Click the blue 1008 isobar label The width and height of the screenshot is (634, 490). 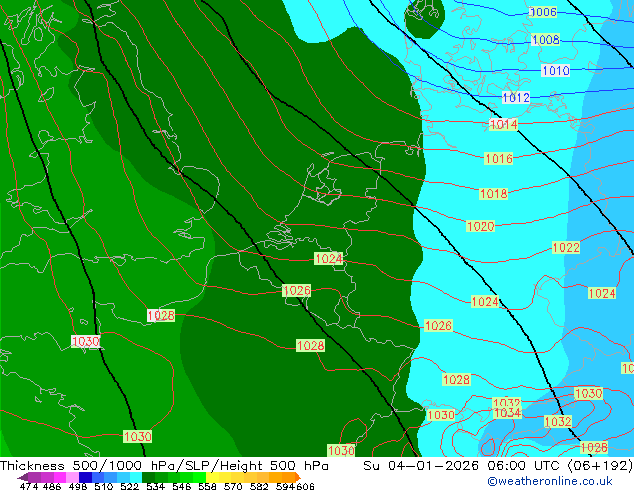[x=546, y=40]
